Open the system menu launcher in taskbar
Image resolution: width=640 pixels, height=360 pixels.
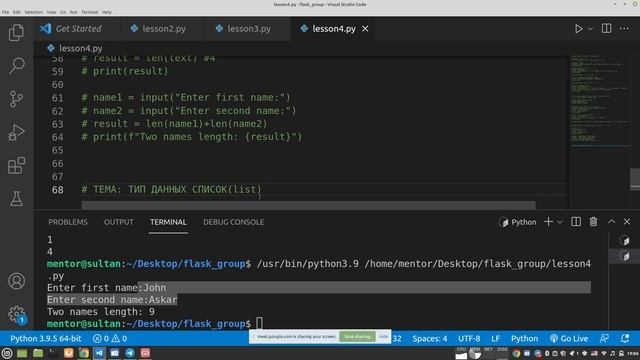tap(7, 353)
